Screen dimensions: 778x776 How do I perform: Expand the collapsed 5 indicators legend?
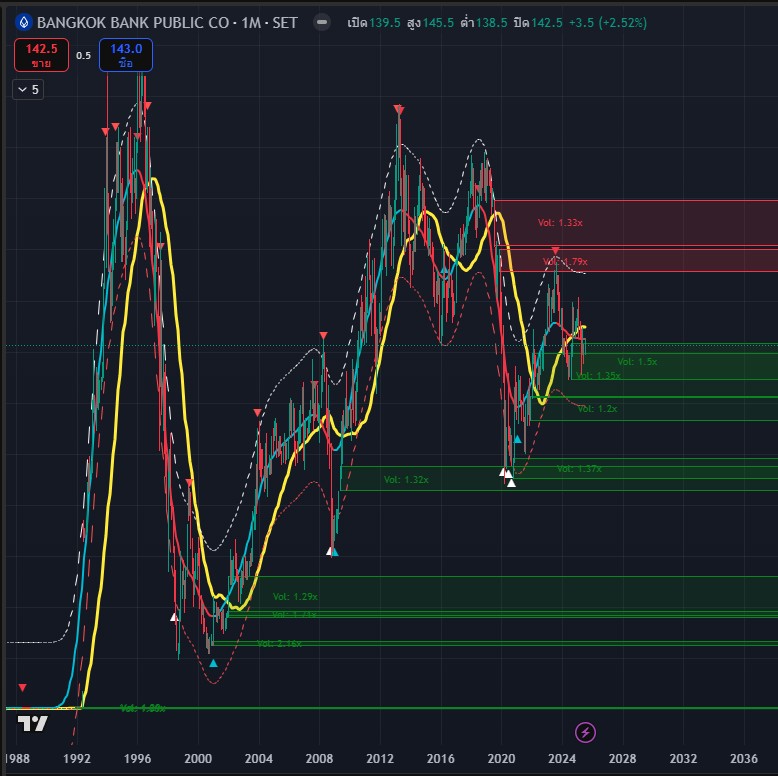(28, 90)
